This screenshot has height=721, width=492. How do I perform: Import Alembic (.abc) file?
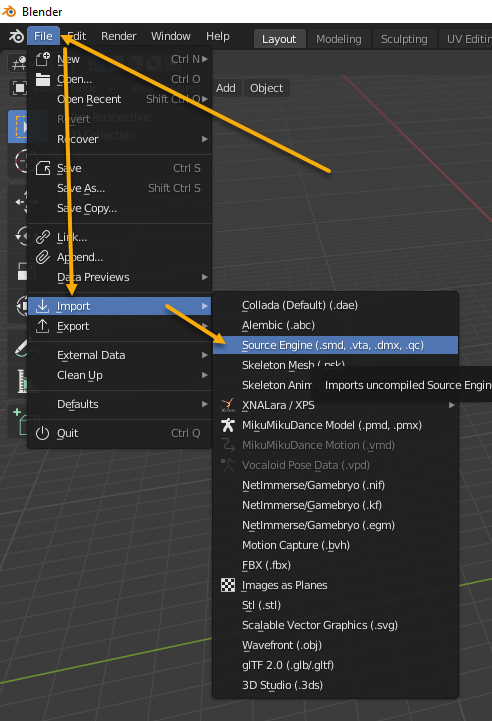[336, 325]
